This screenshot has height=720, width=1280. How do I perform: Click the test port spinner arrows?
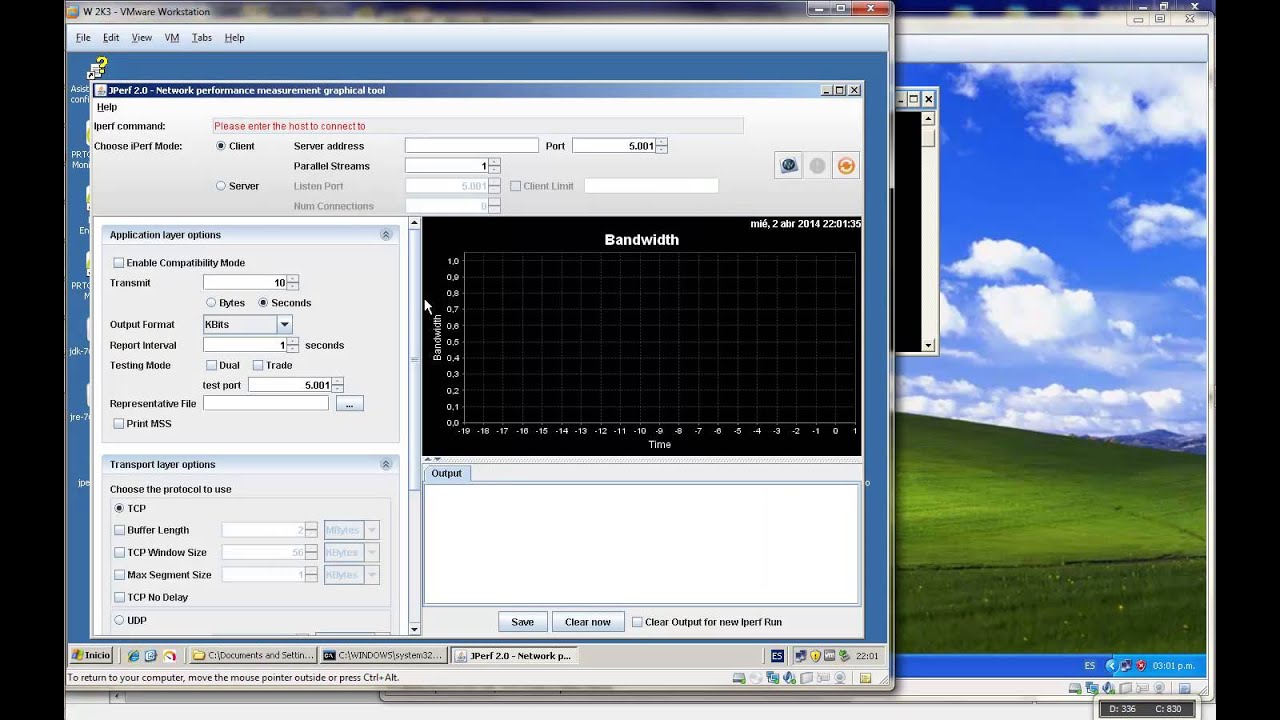pos(337,385)
